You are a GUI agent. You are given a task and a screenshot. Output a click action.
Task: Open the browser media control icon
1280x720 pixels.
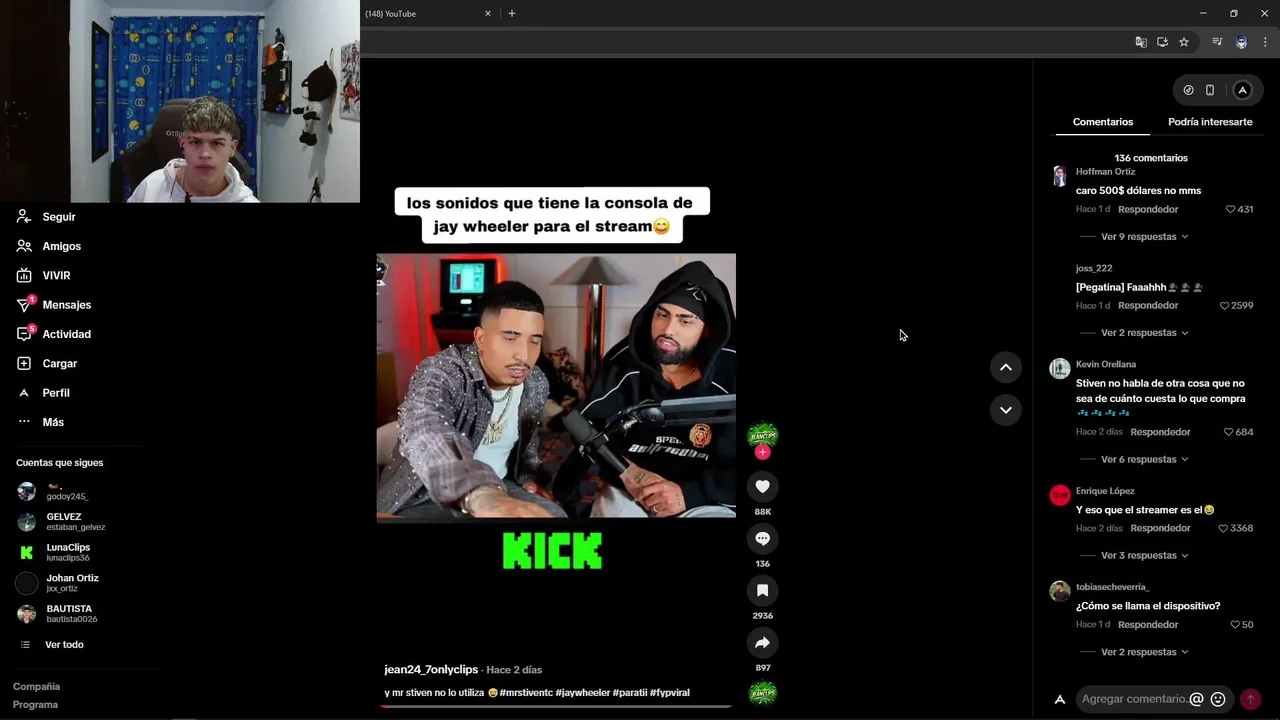[x=1217, y=42]
